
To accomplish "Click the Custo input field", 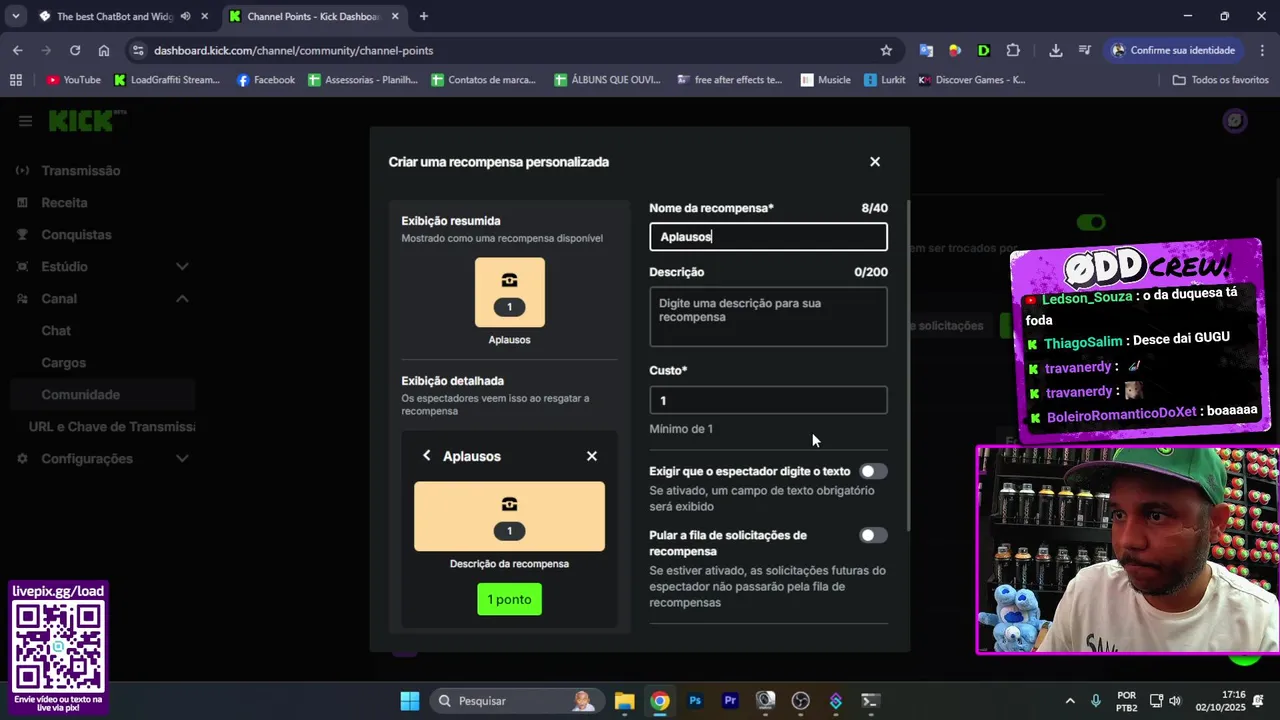I will 768,400.
